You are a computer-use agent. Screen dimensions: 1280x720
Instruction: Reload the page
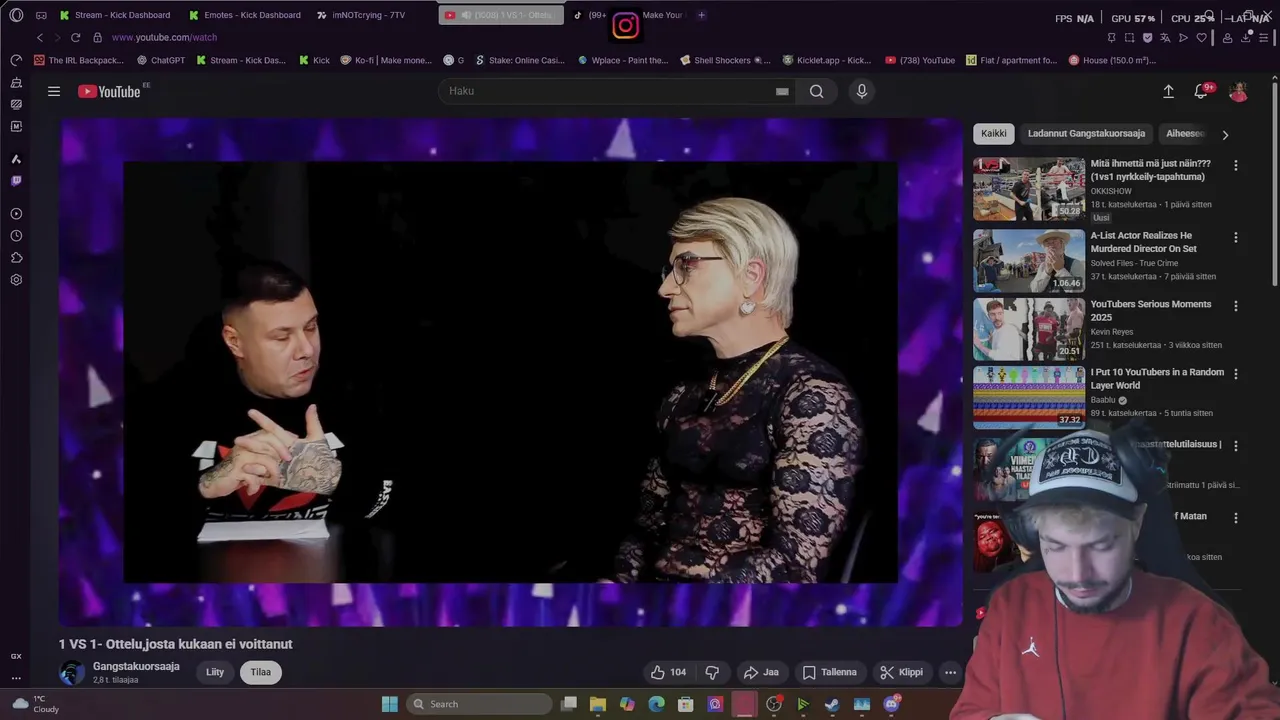pyautogui.click(x=75, y=37)
